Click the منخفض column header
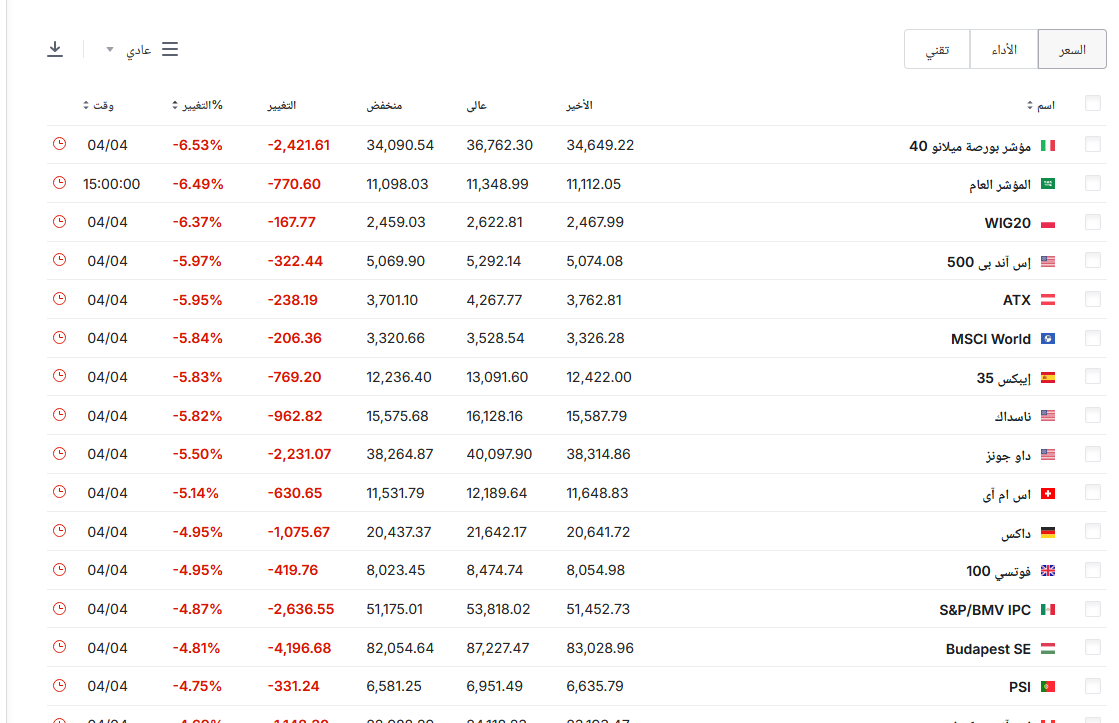 point(385,106)
